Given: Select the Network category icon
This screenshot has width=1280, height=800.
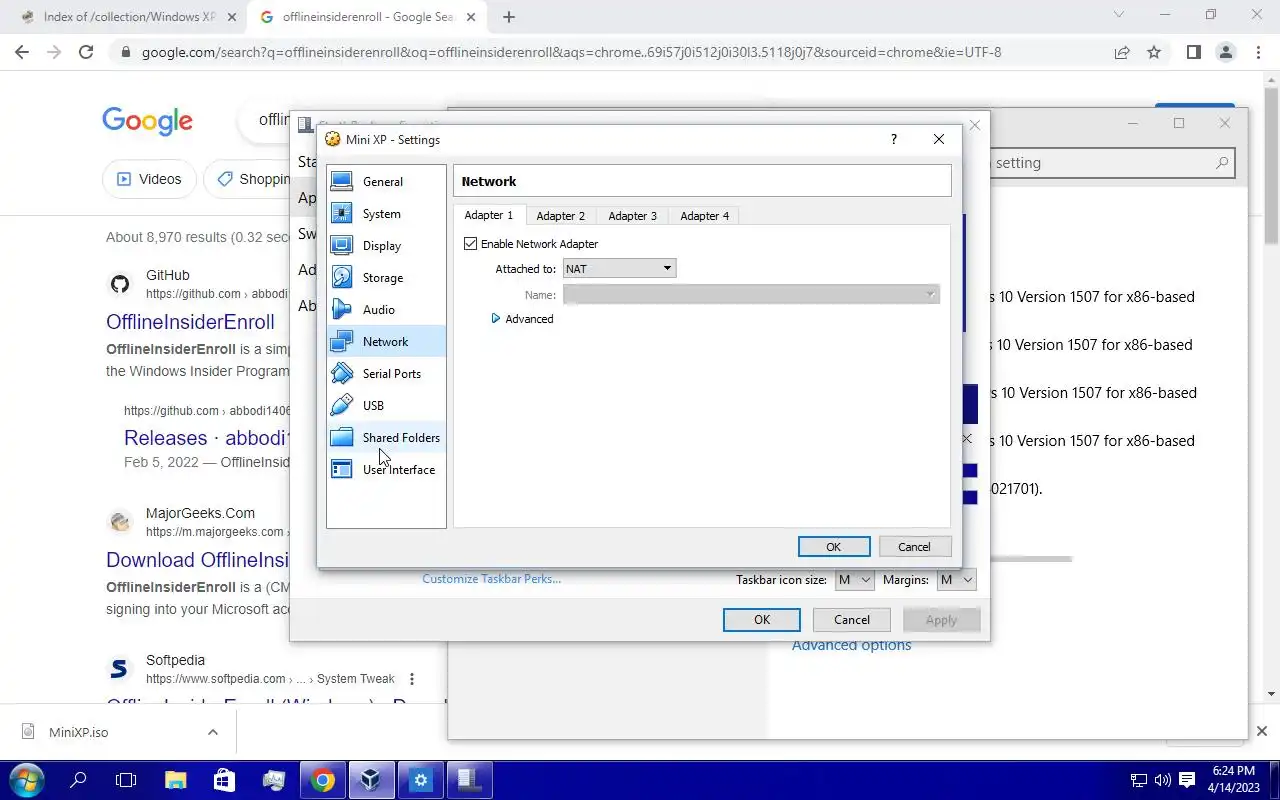Looking at the screenshot, I should pyautogui.click(x=342, y=342).
